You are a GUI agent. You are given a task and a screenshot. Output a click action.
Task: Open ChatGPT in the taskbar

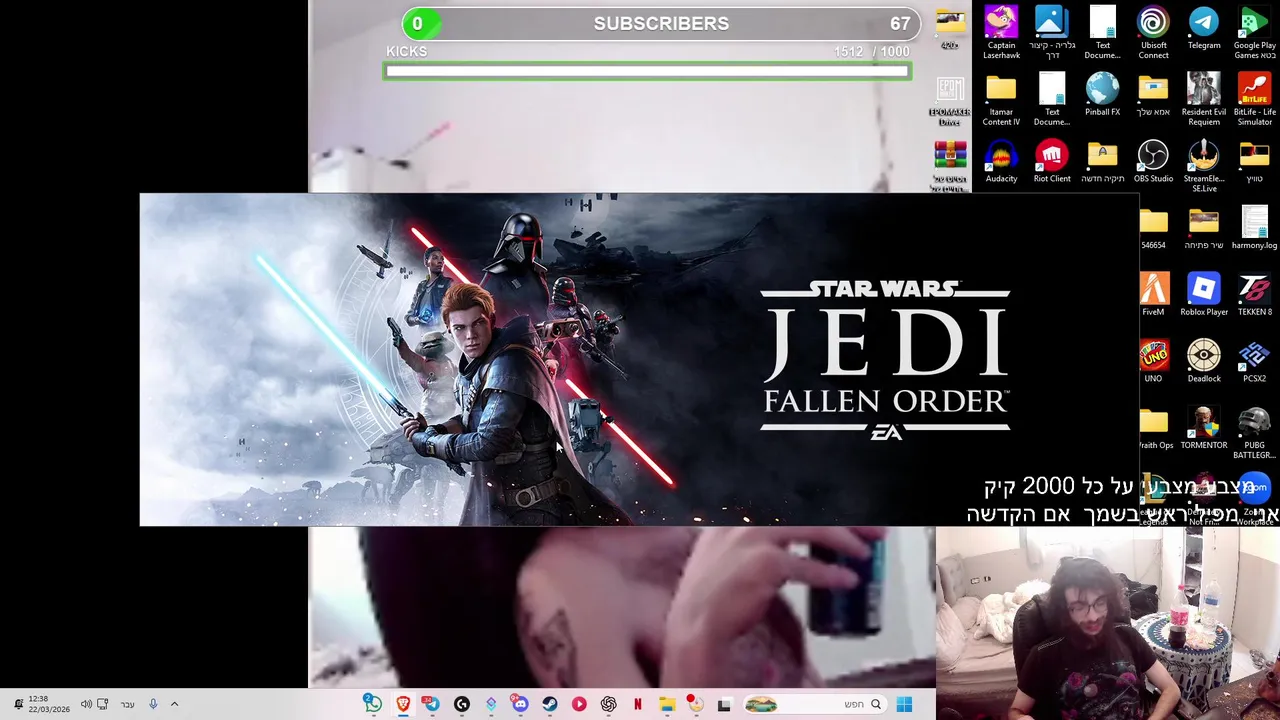tap(608, 704)
